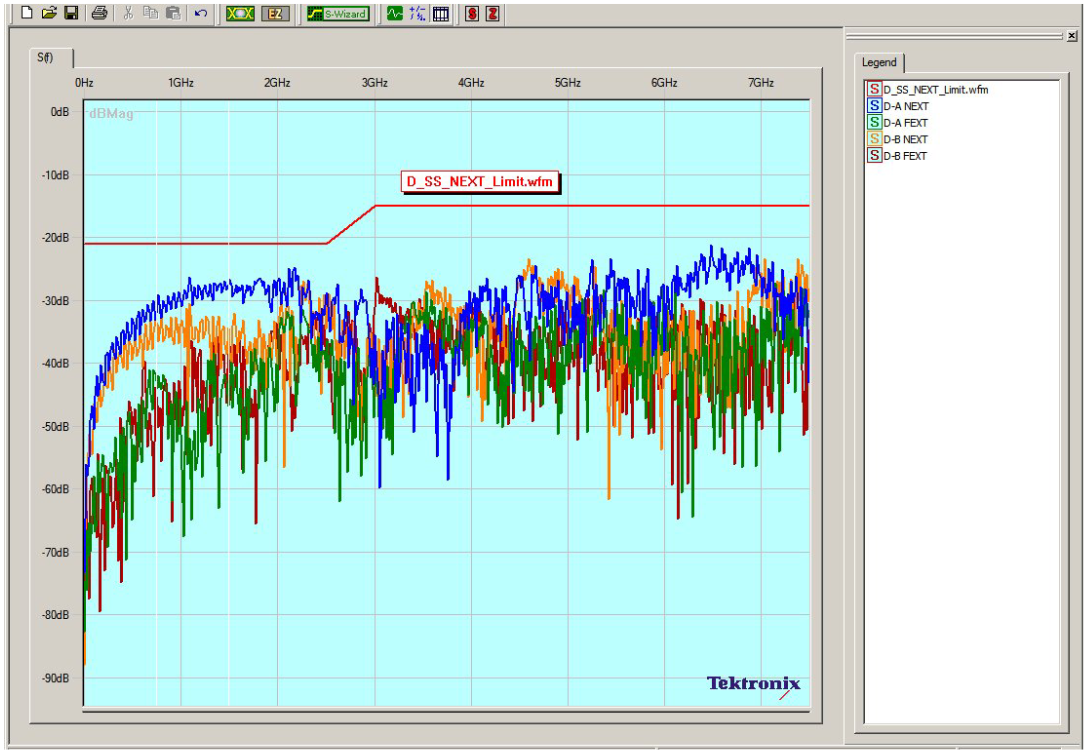Toggle D_SS_NEXT_Limit.wfm trace in legend

pos(875,89)
